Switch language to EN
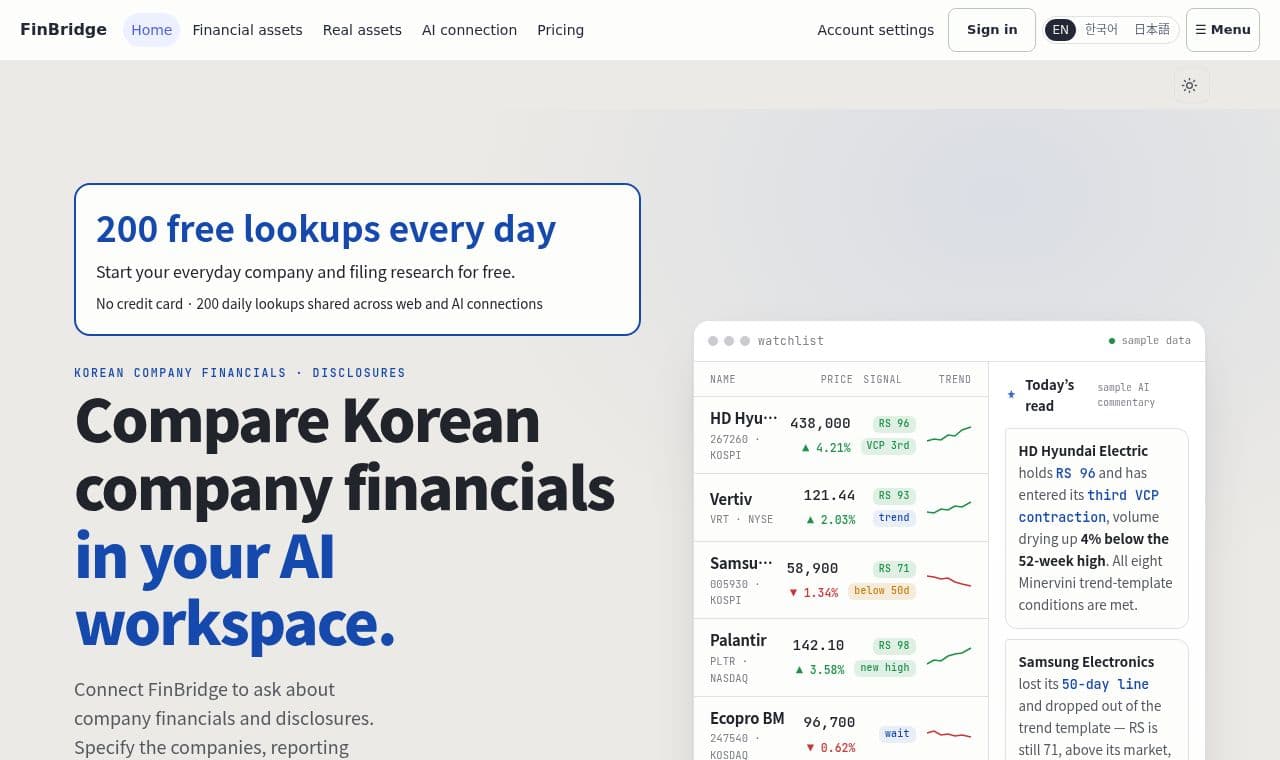Screen dimensions: 1280x760 pos(1060,30)
